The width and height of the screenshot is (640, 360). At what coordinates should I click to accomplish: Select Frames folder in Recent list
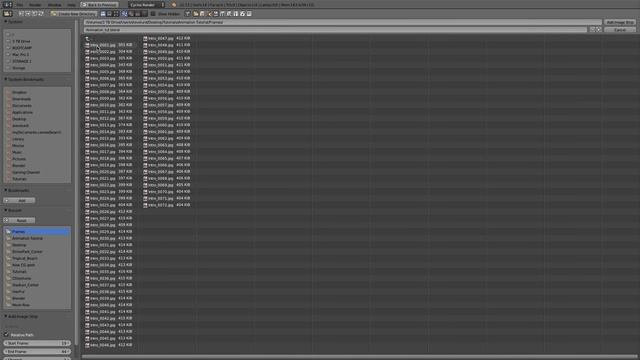(37, 231)
